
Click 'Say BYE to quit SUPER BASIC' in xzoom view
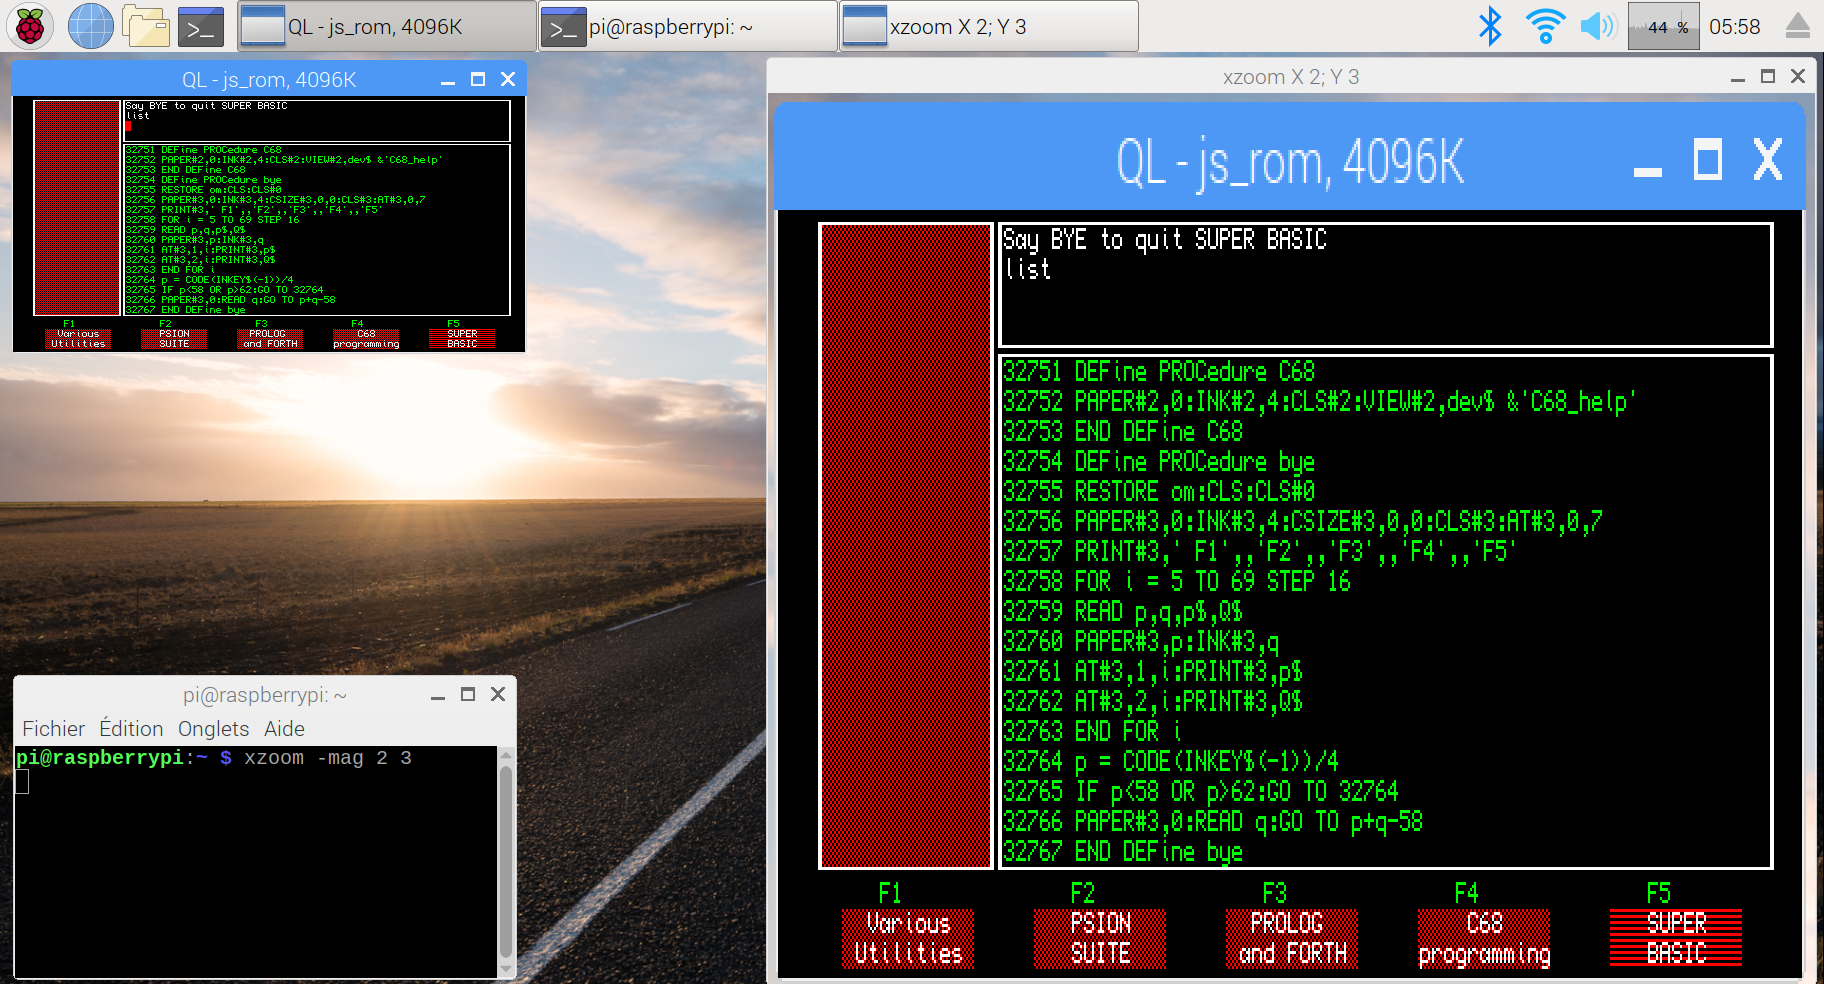(x=1165, y=240)
